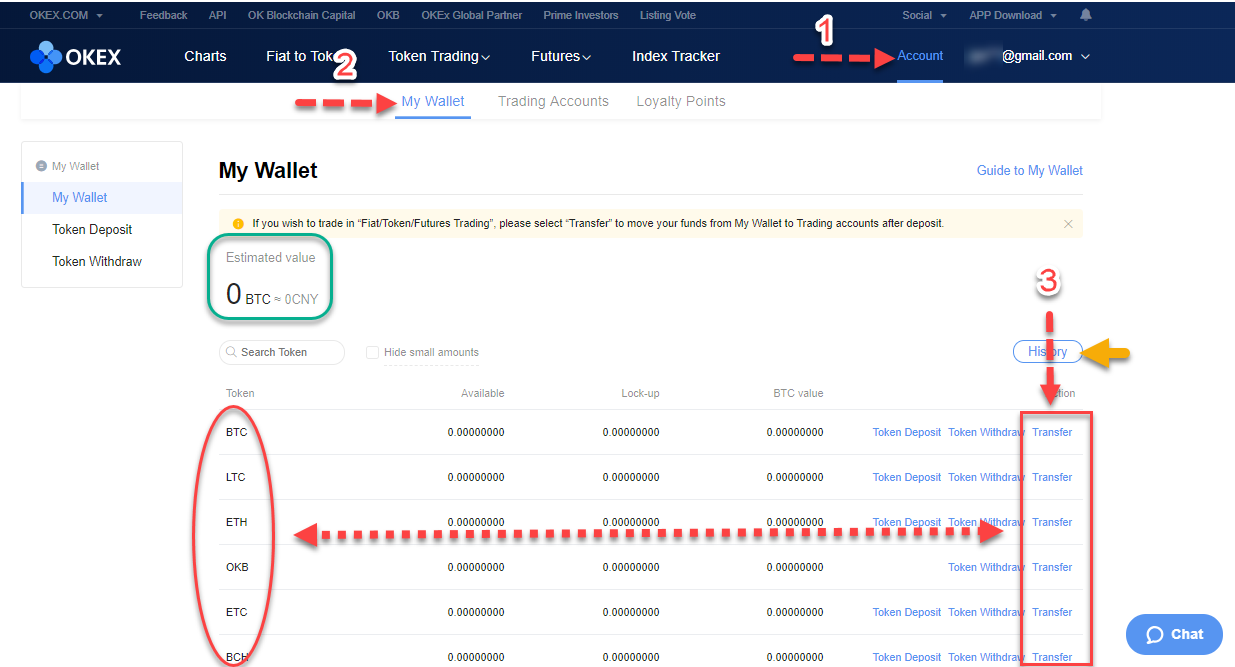Click Token Deposit for the ETC row
Image resolution: width=1235 pixels, height=667 pixels.
click(x=907, y=612)
